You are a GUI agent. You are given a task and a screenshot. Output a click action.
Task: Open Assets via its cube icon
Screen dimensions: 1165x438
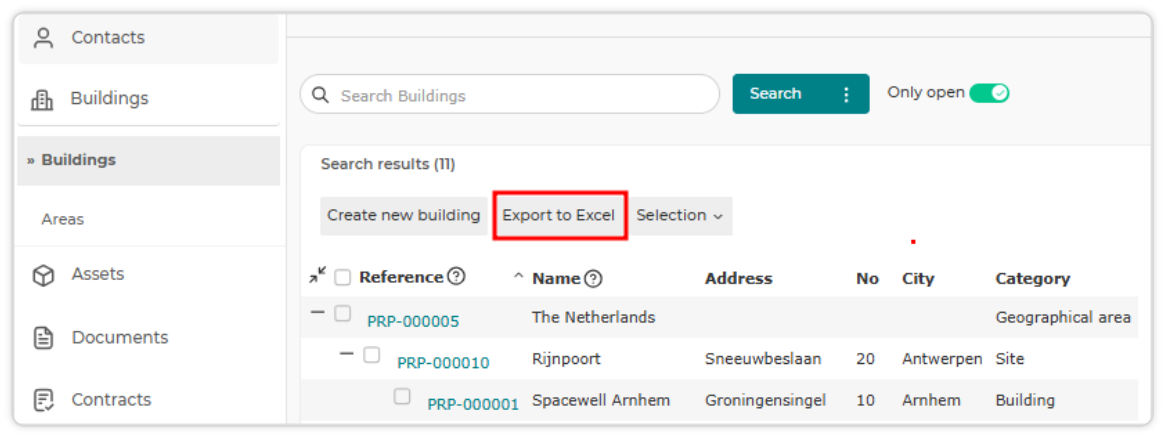click(44, 275)
